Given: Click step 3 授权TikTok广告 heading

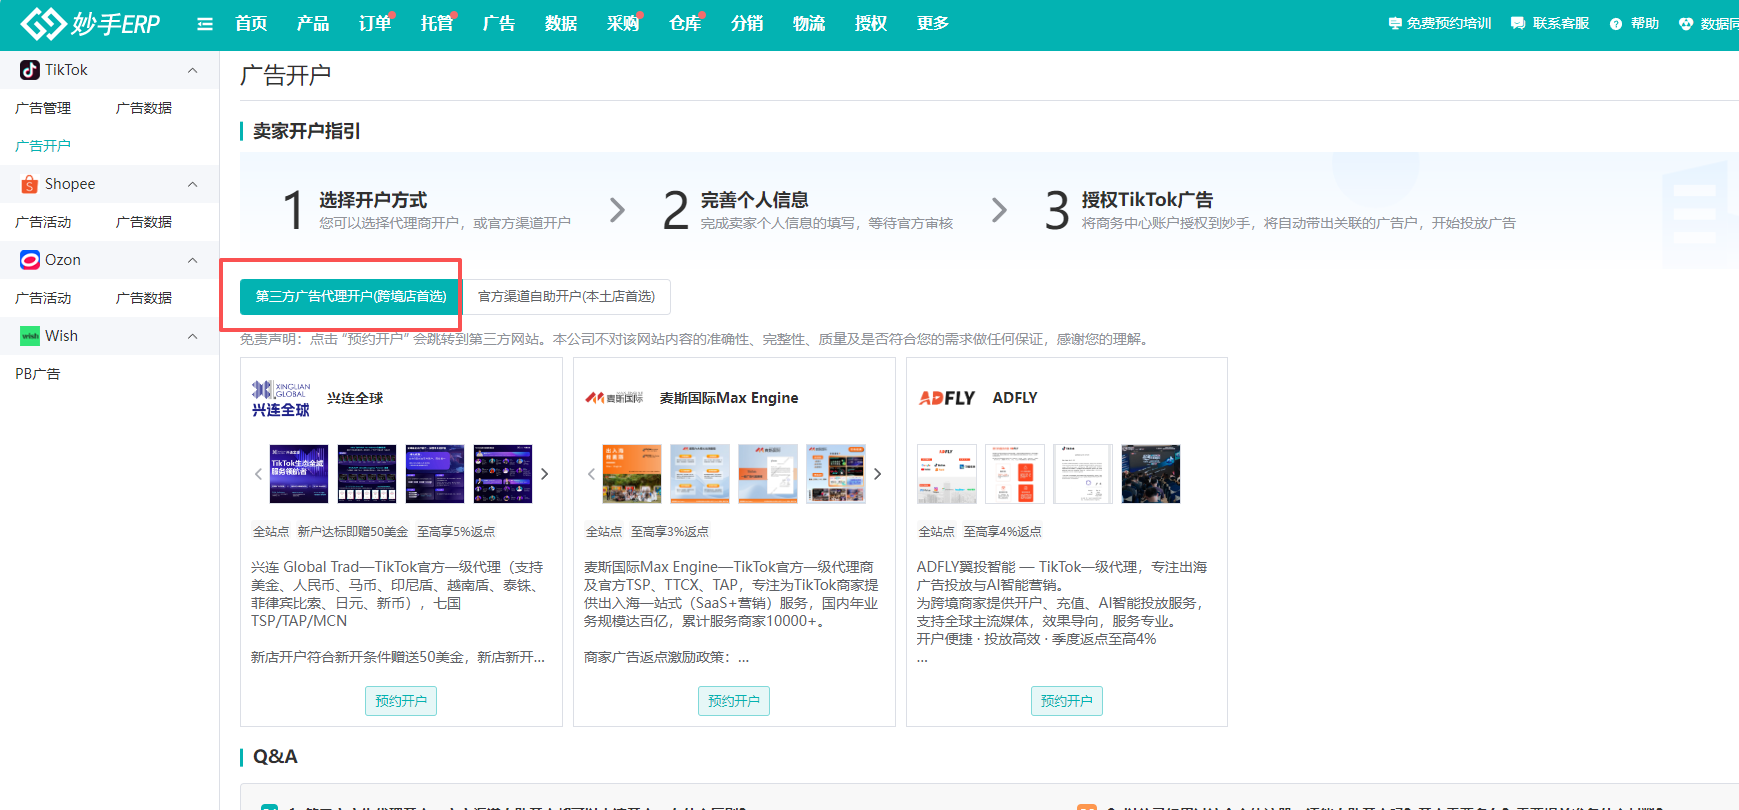Looking at the screenshot, I should 1147,200.
